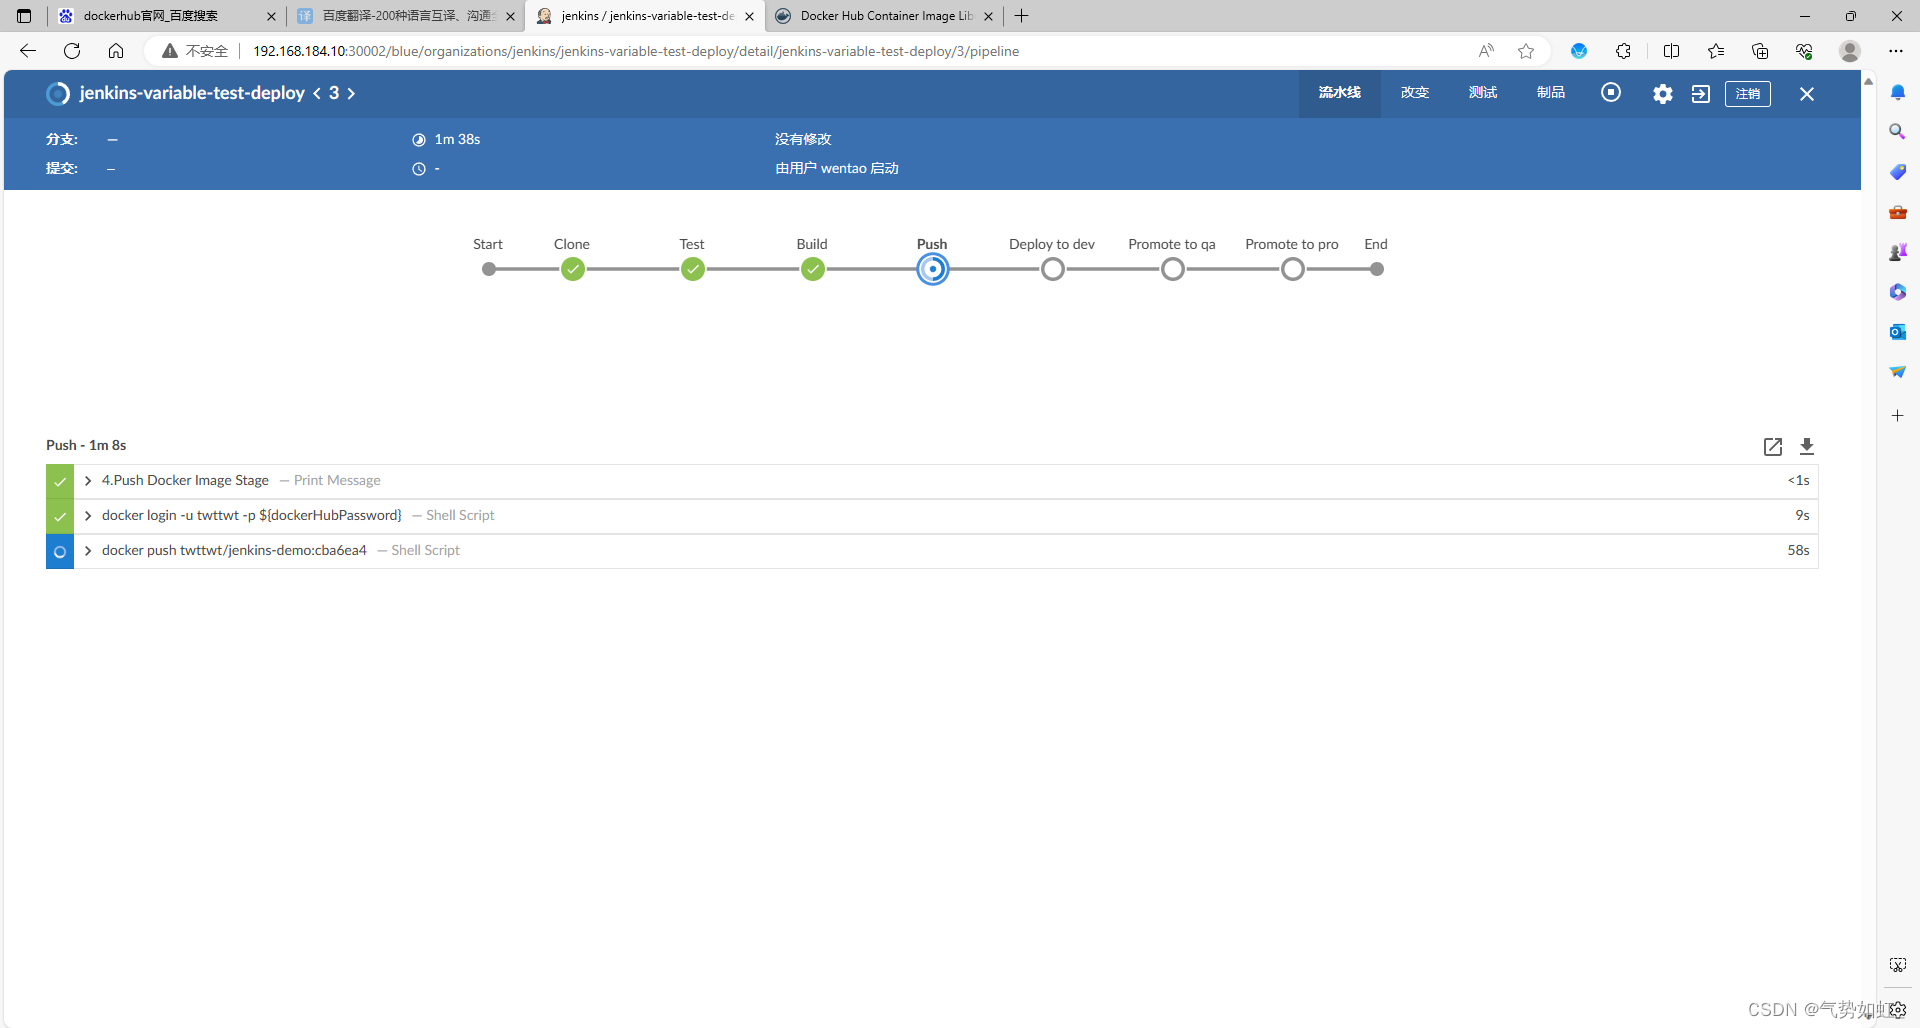
Task: Download the Push stage log
Action: 1807,446
